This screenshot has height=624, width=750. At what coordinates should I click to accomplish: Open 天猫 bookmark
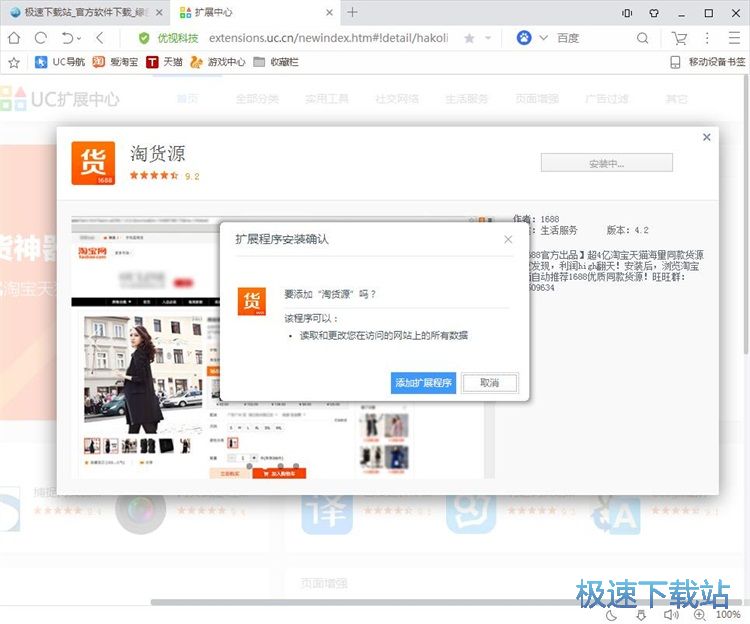pyautogui.click(x=165, y=62)
